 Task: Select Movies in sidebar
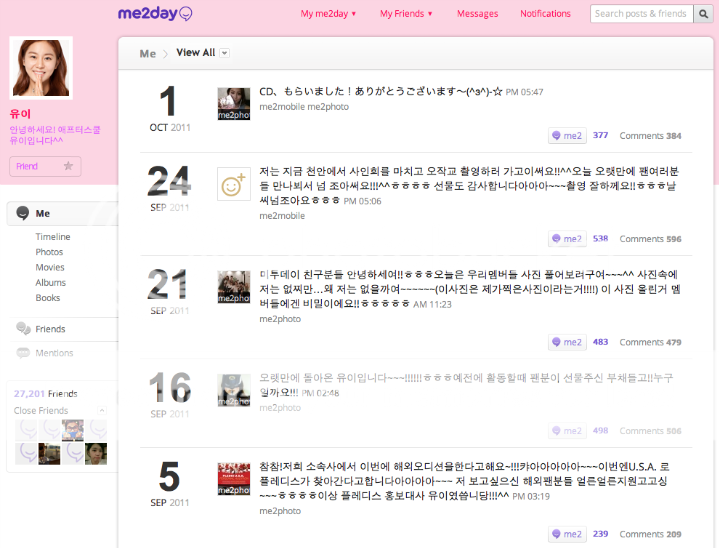[x=50, y=267]
